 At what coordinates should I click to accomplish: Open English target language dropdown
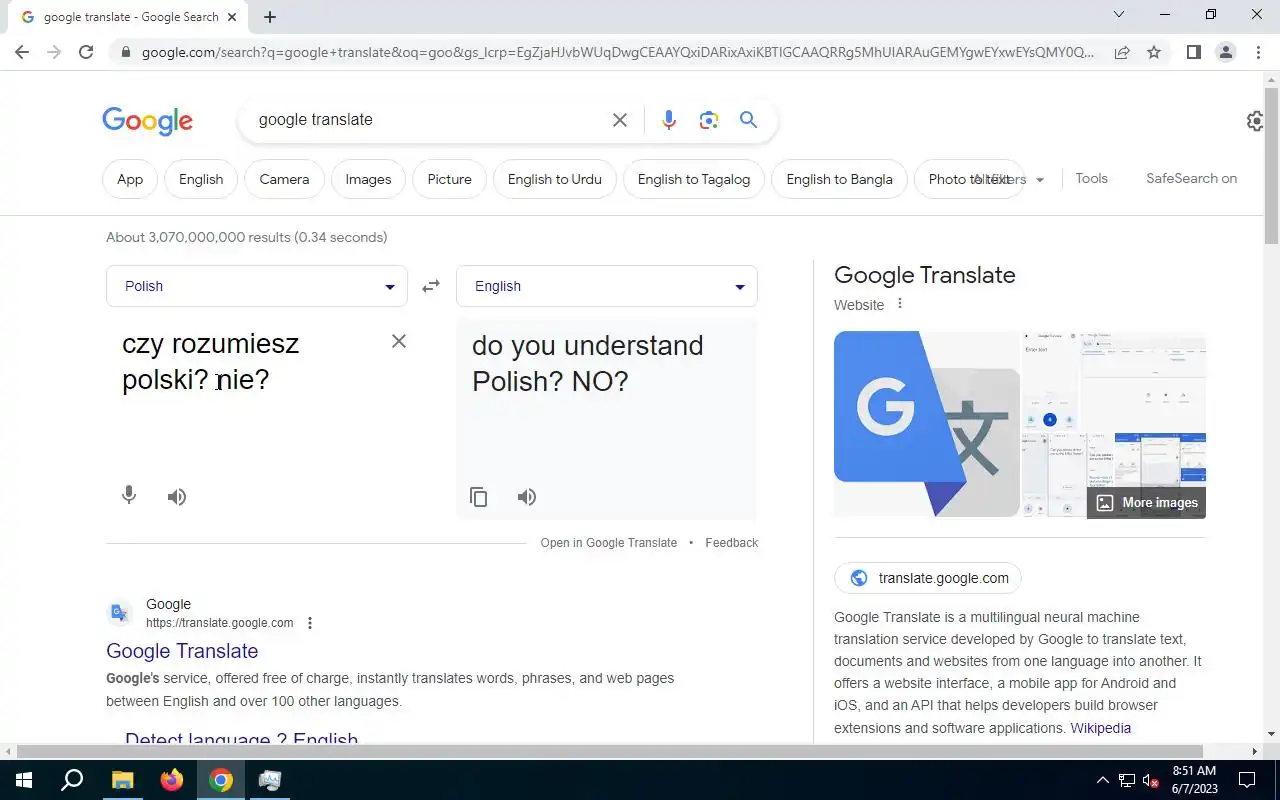(607, 286)
